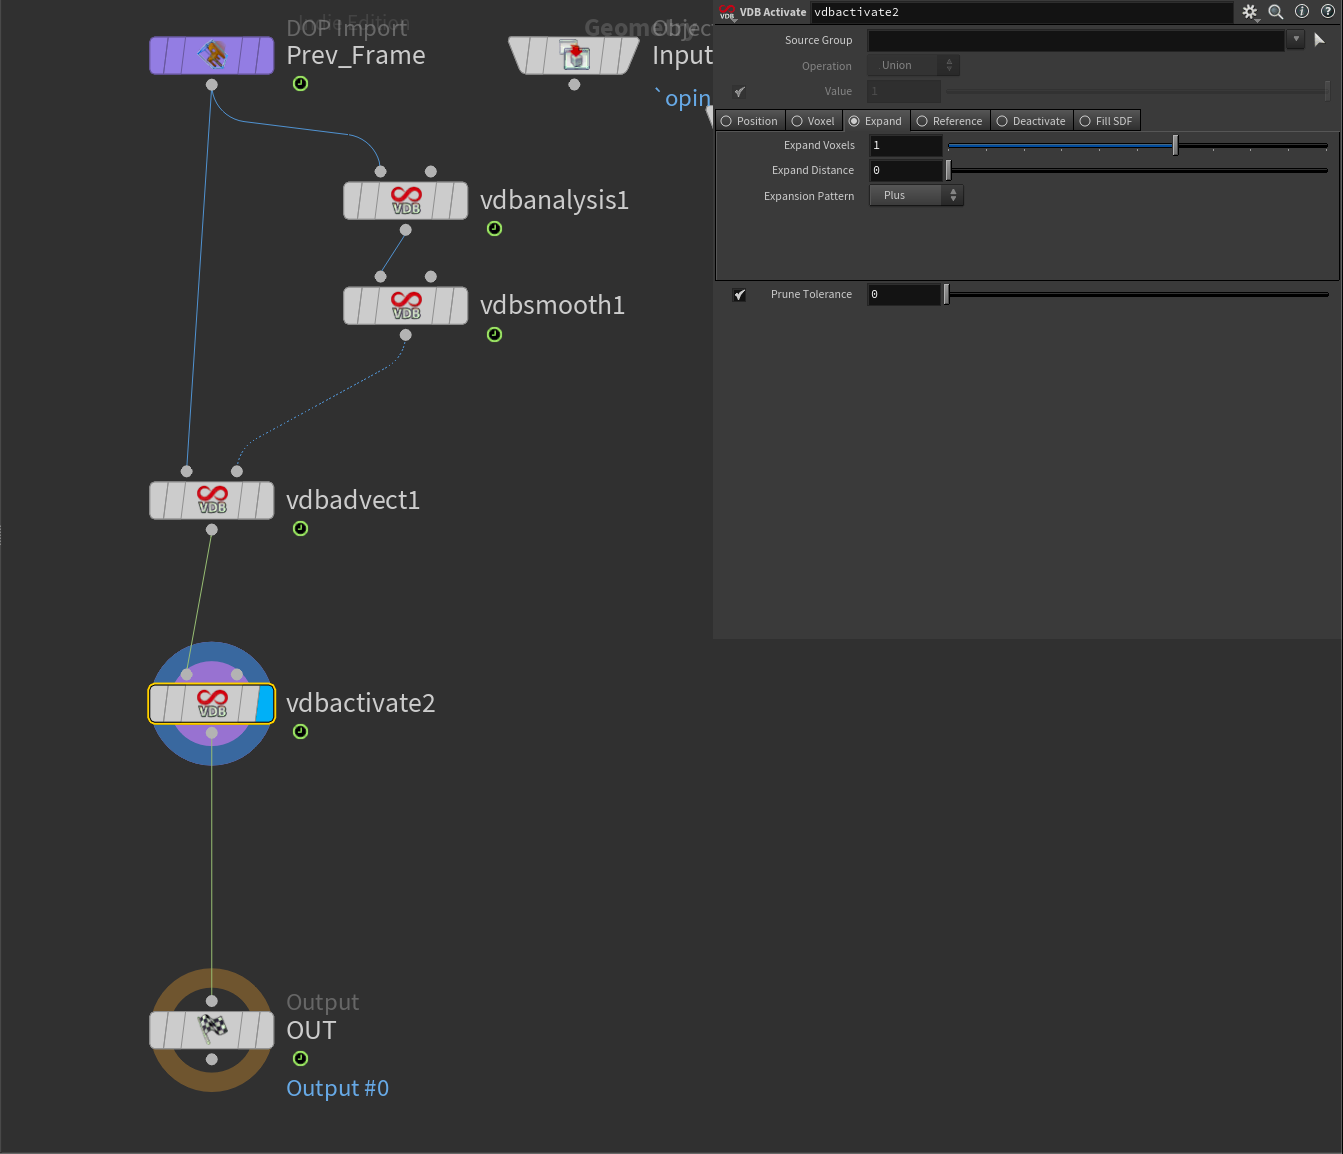Click the first input connector of vdbanalysis1

(380, 172)
